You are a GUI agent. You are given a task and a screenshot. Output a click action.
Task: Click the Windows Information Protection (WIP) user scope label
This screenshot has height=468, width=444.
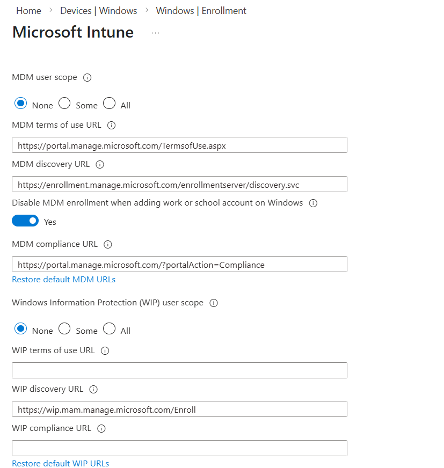107,303
